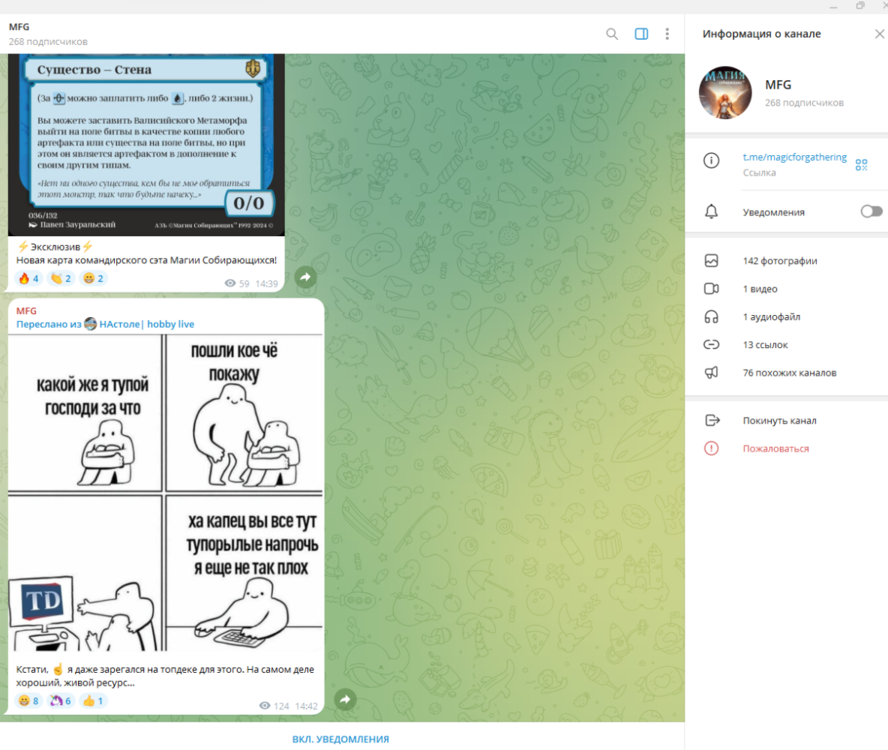The image size is (888, 750).
Task: Open search in the MFG channel
Action: point(612,34)
